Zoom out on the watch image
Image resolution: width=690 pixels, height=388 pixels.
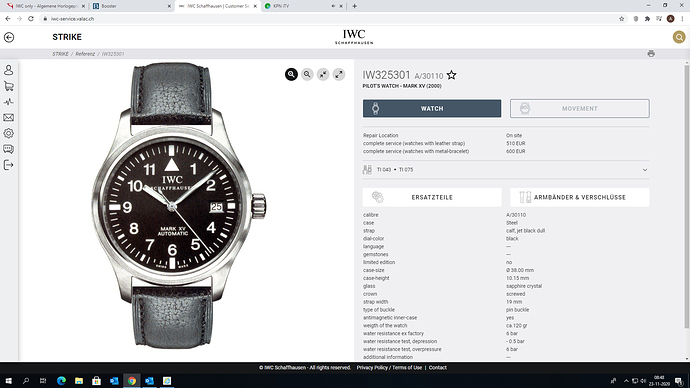[x=307, y=74]
